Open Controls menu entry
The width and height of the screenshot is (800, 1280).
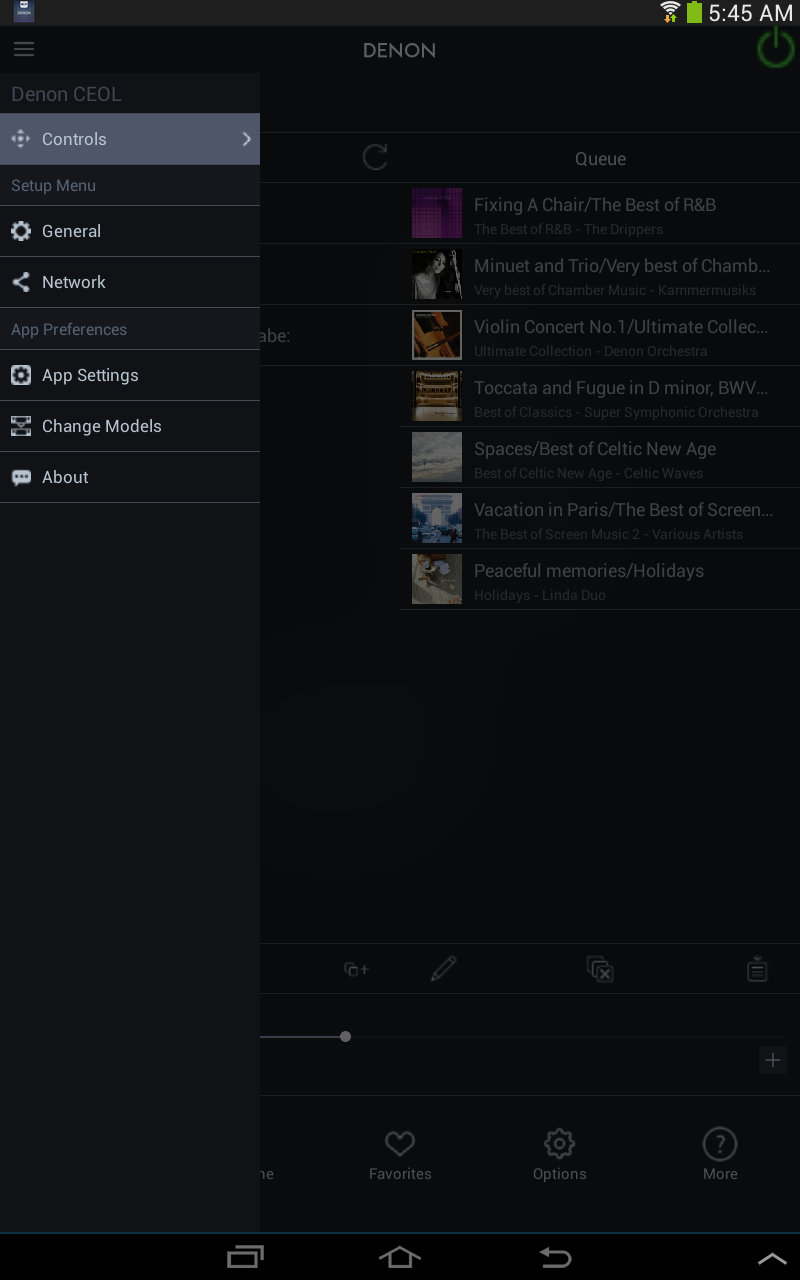130,139
